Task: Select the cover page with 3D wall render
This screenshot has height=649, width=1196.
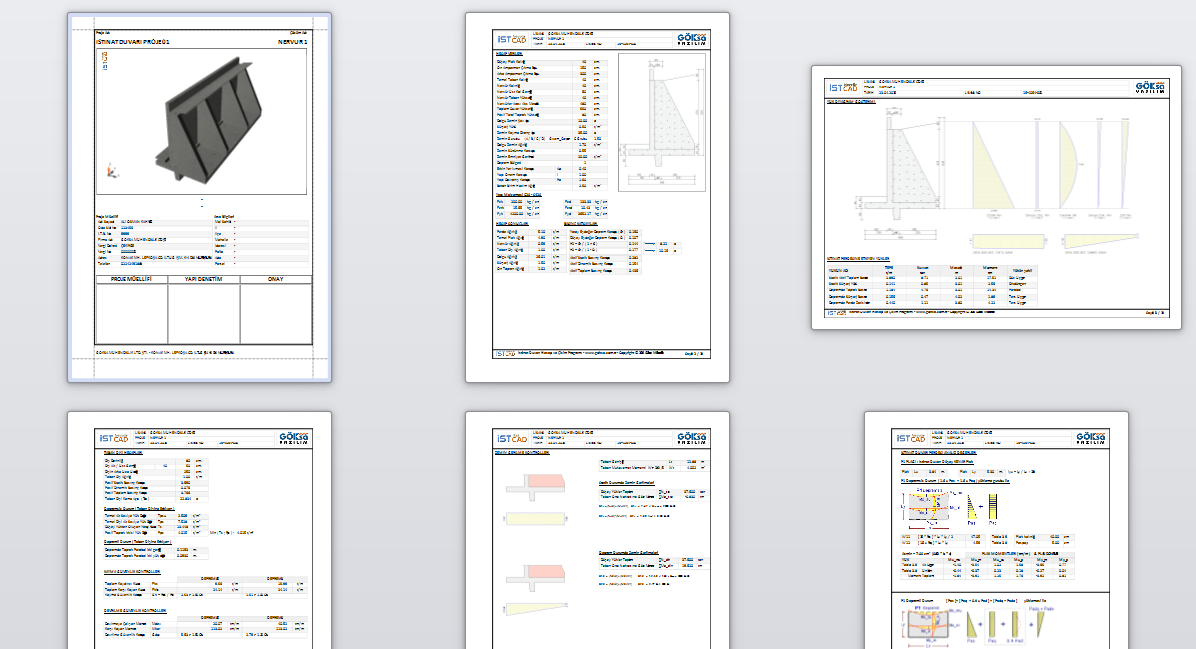Action: [199, 197]
